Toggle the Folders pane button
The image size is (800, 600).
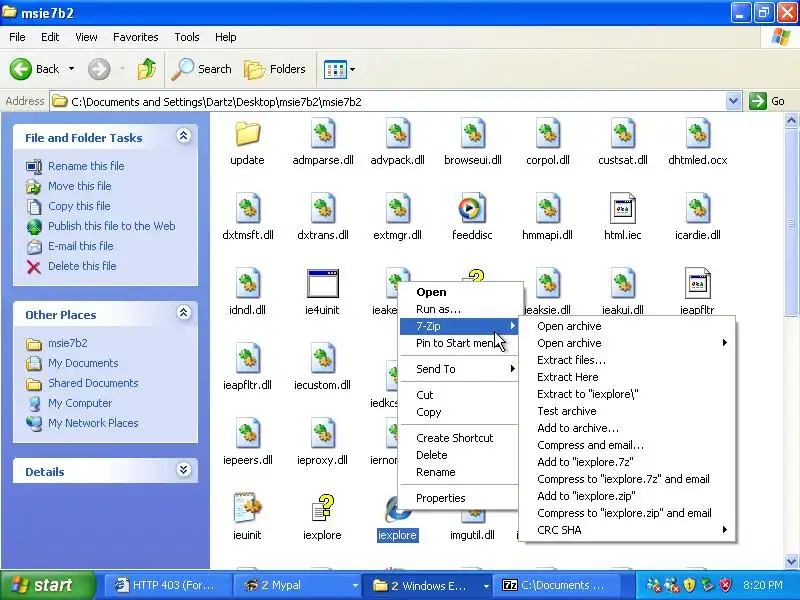click(x=274, y=69)
